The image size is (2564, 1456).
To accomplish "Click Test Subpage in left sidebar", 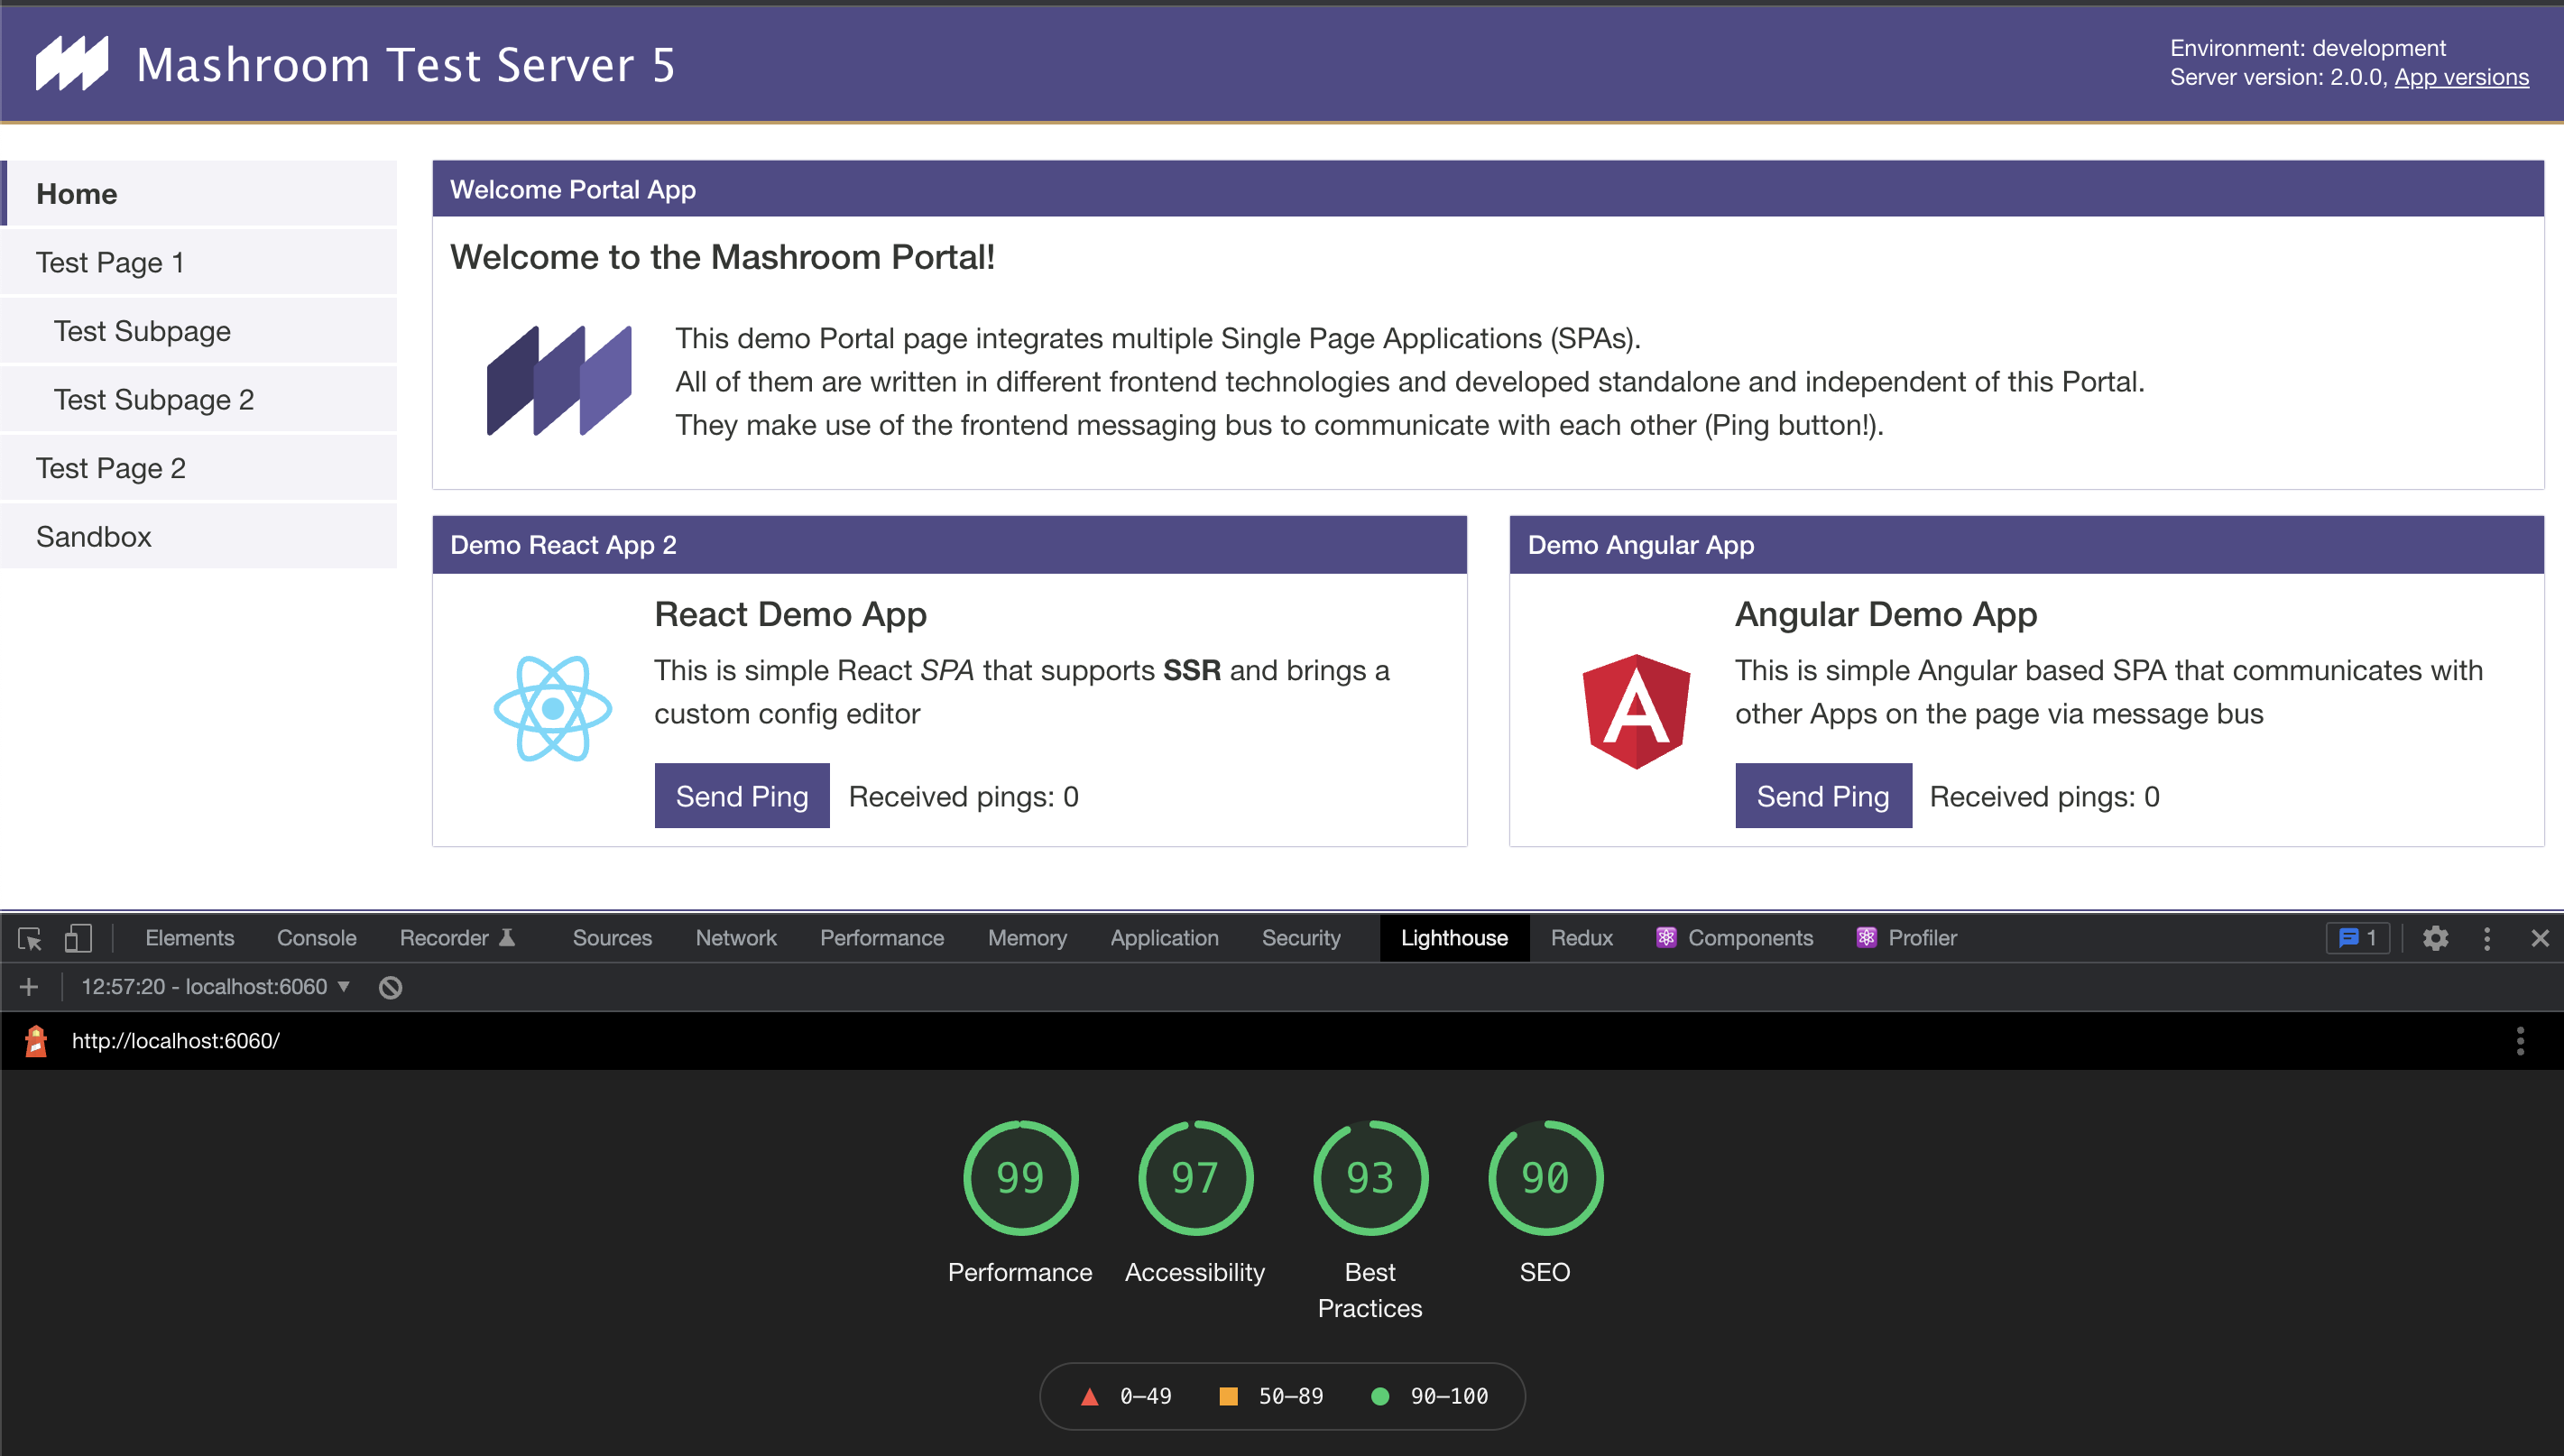I will [x=139, y=331].
